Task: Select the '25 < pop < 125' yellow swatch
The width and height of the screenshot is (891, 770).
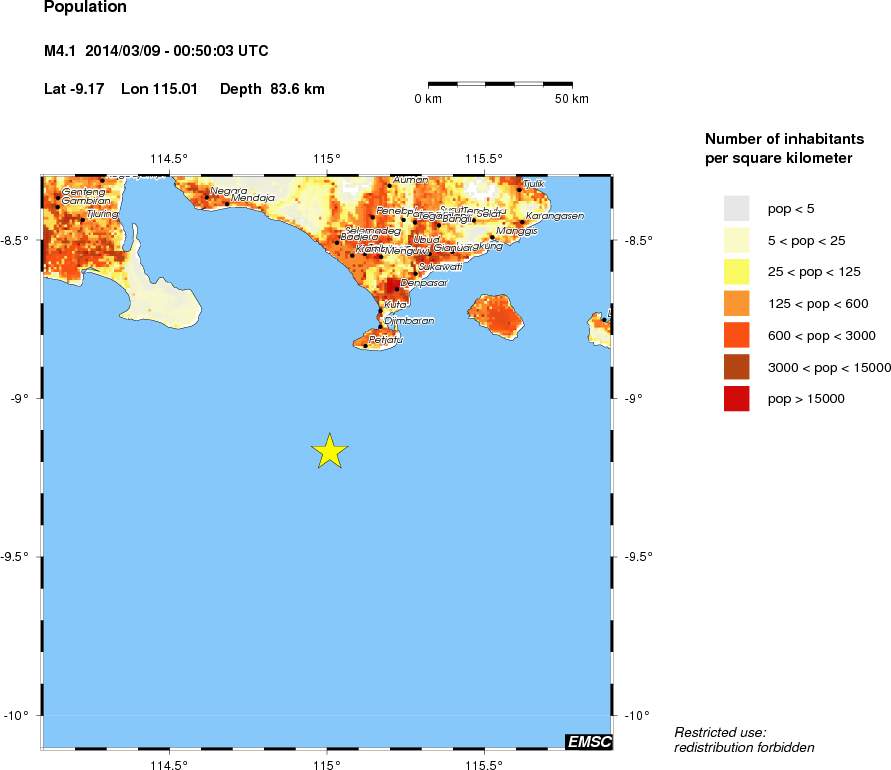Action: pyautogui.click(x=736, y=271)
